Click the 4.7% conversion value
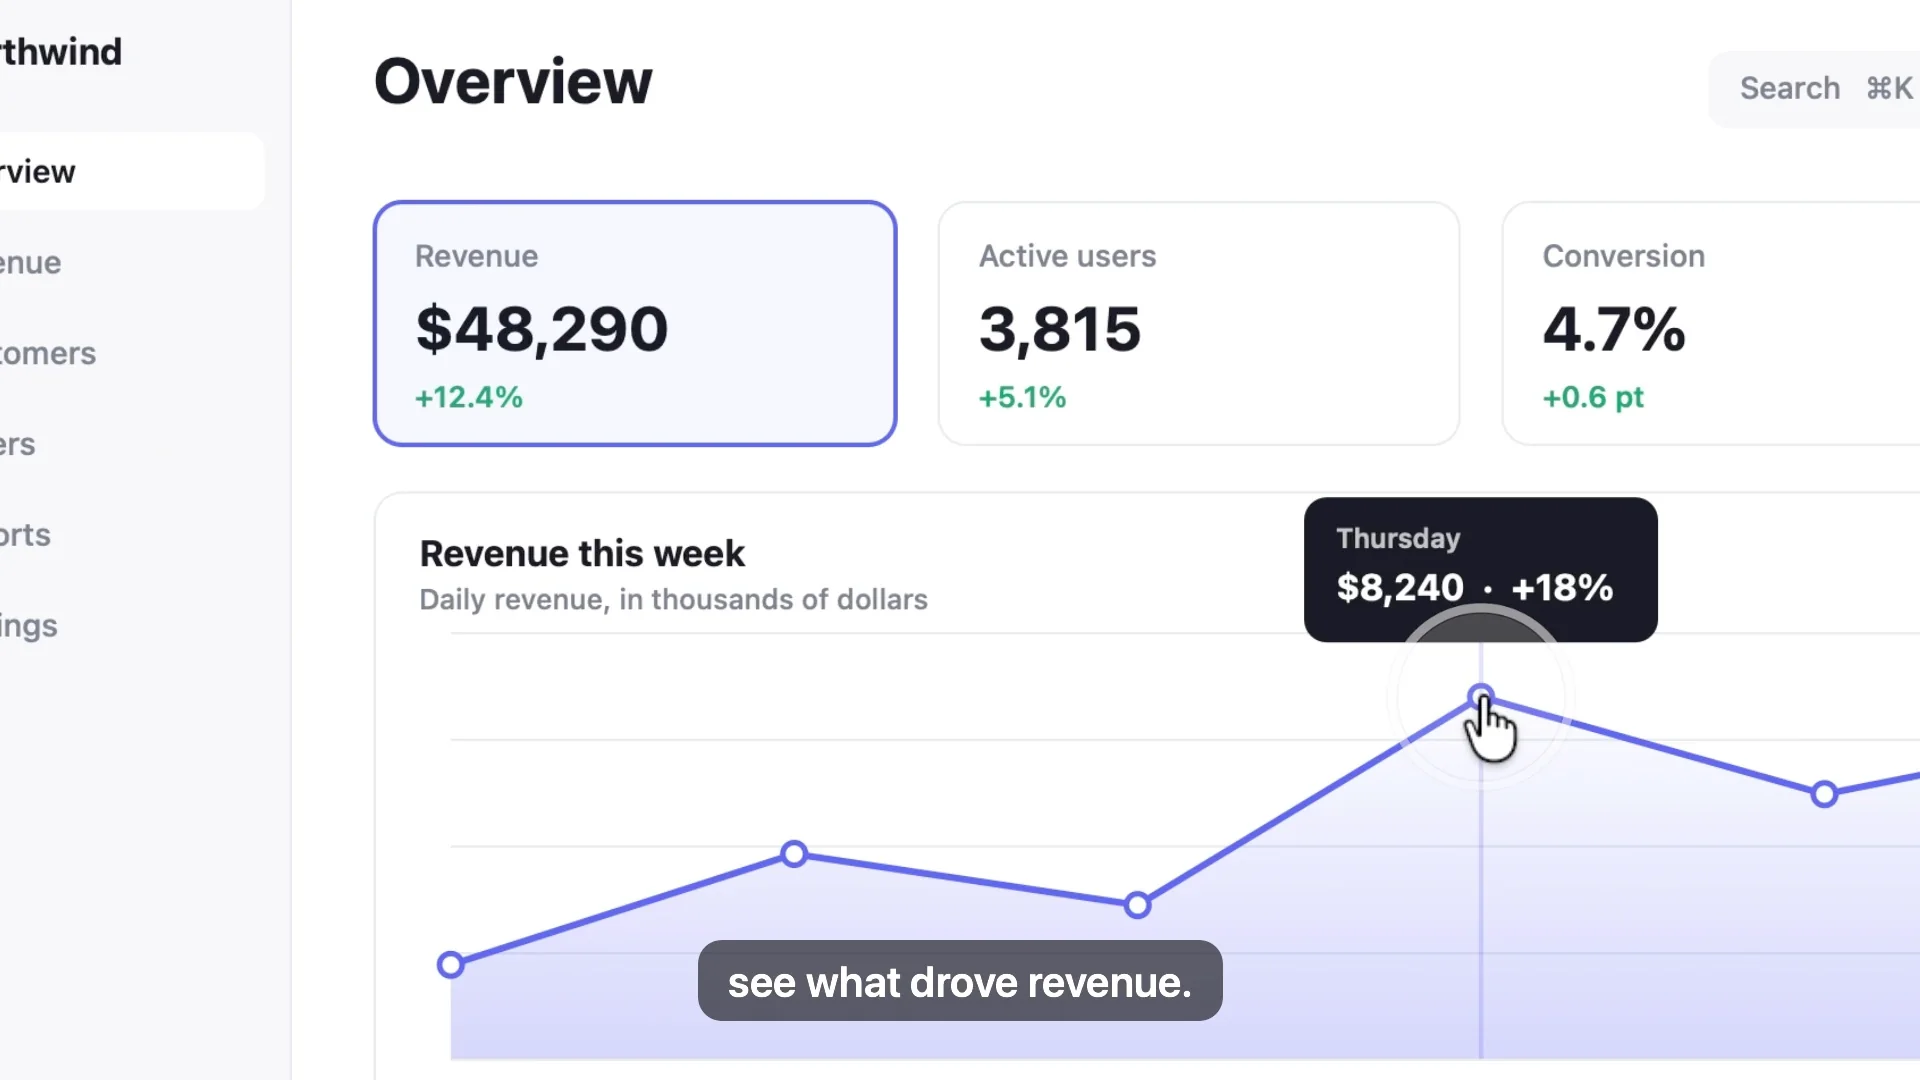The width and height of the screenshot is (1920, 1080). pyautogui.click(x=1614, y=329)
